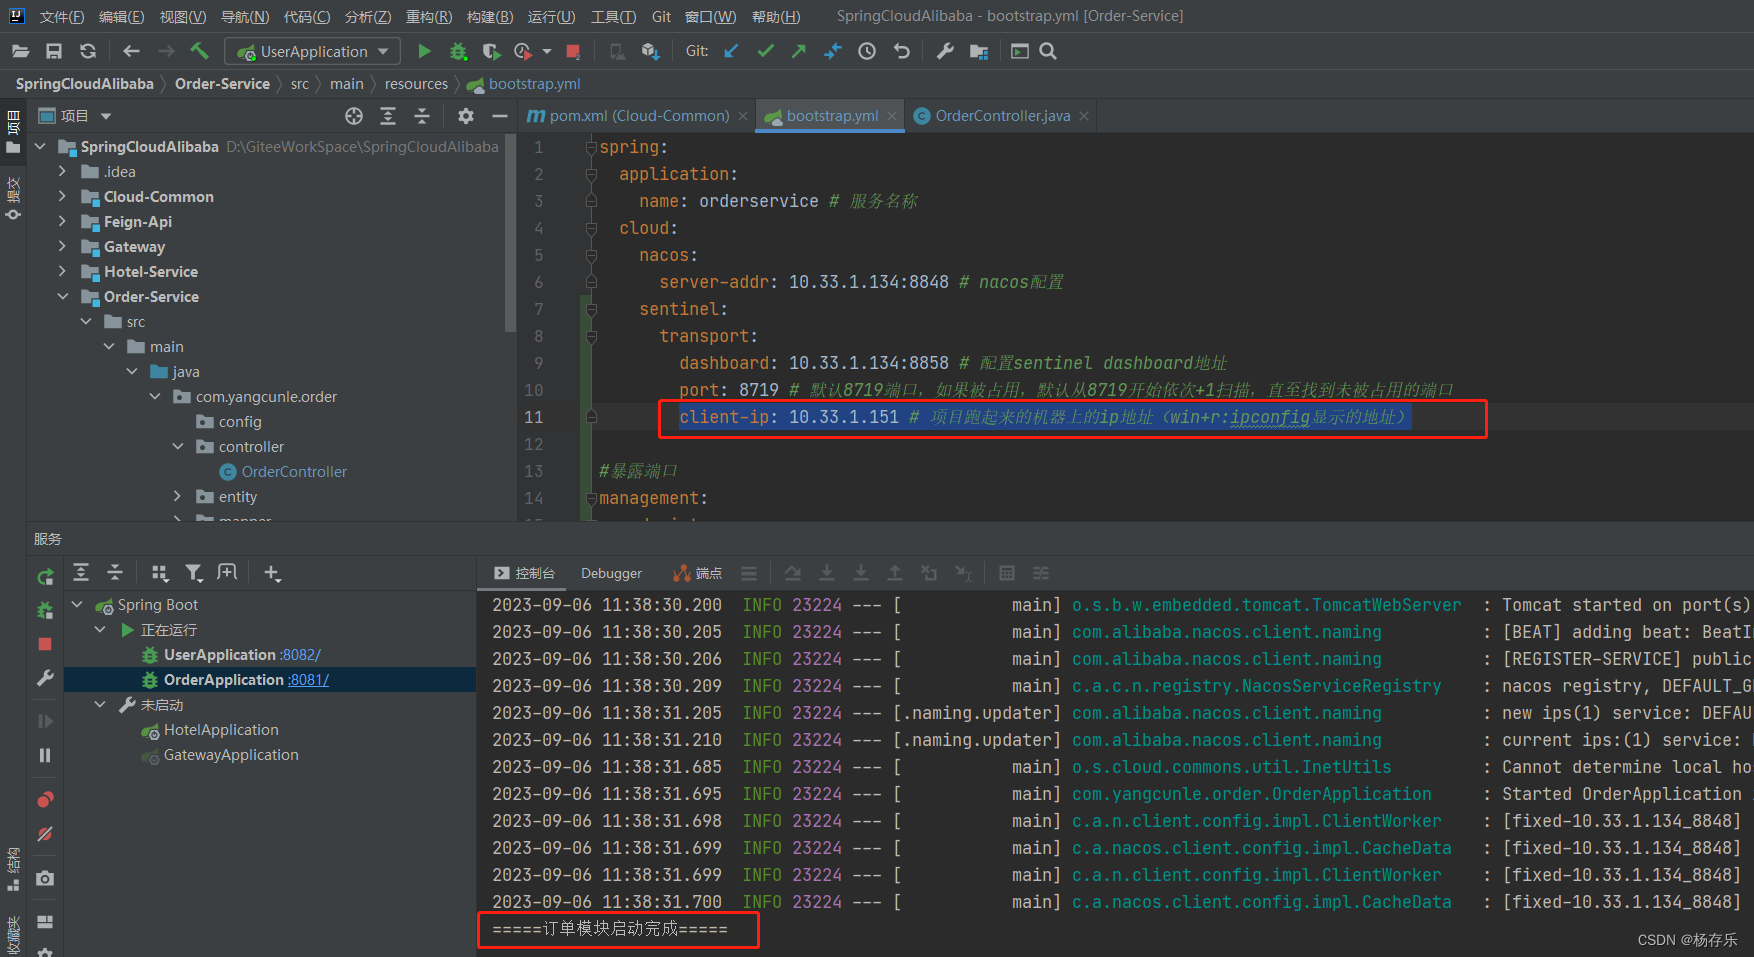The image size is (1754, 957).
Task: Click Select Opened File target icon
Action: point(354,116)
